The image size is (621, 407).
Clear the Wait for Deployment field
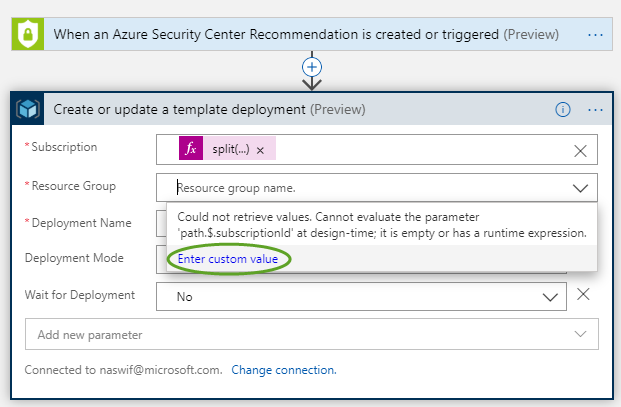point(583,294)
